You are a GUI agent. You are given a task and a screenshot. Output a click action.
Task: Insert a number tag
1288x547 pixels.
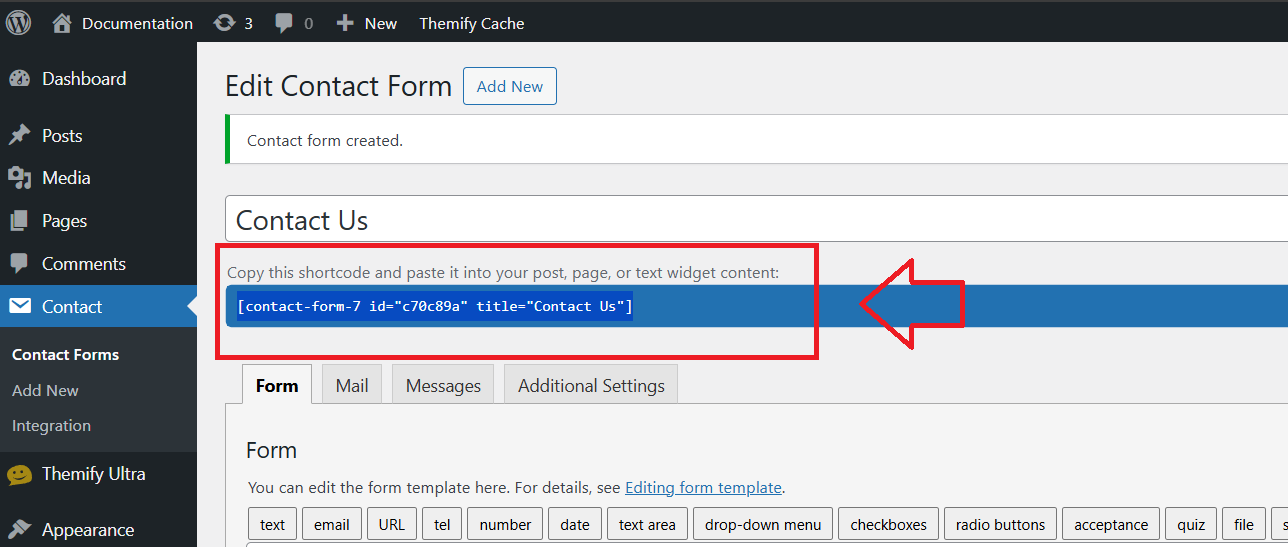505,524
